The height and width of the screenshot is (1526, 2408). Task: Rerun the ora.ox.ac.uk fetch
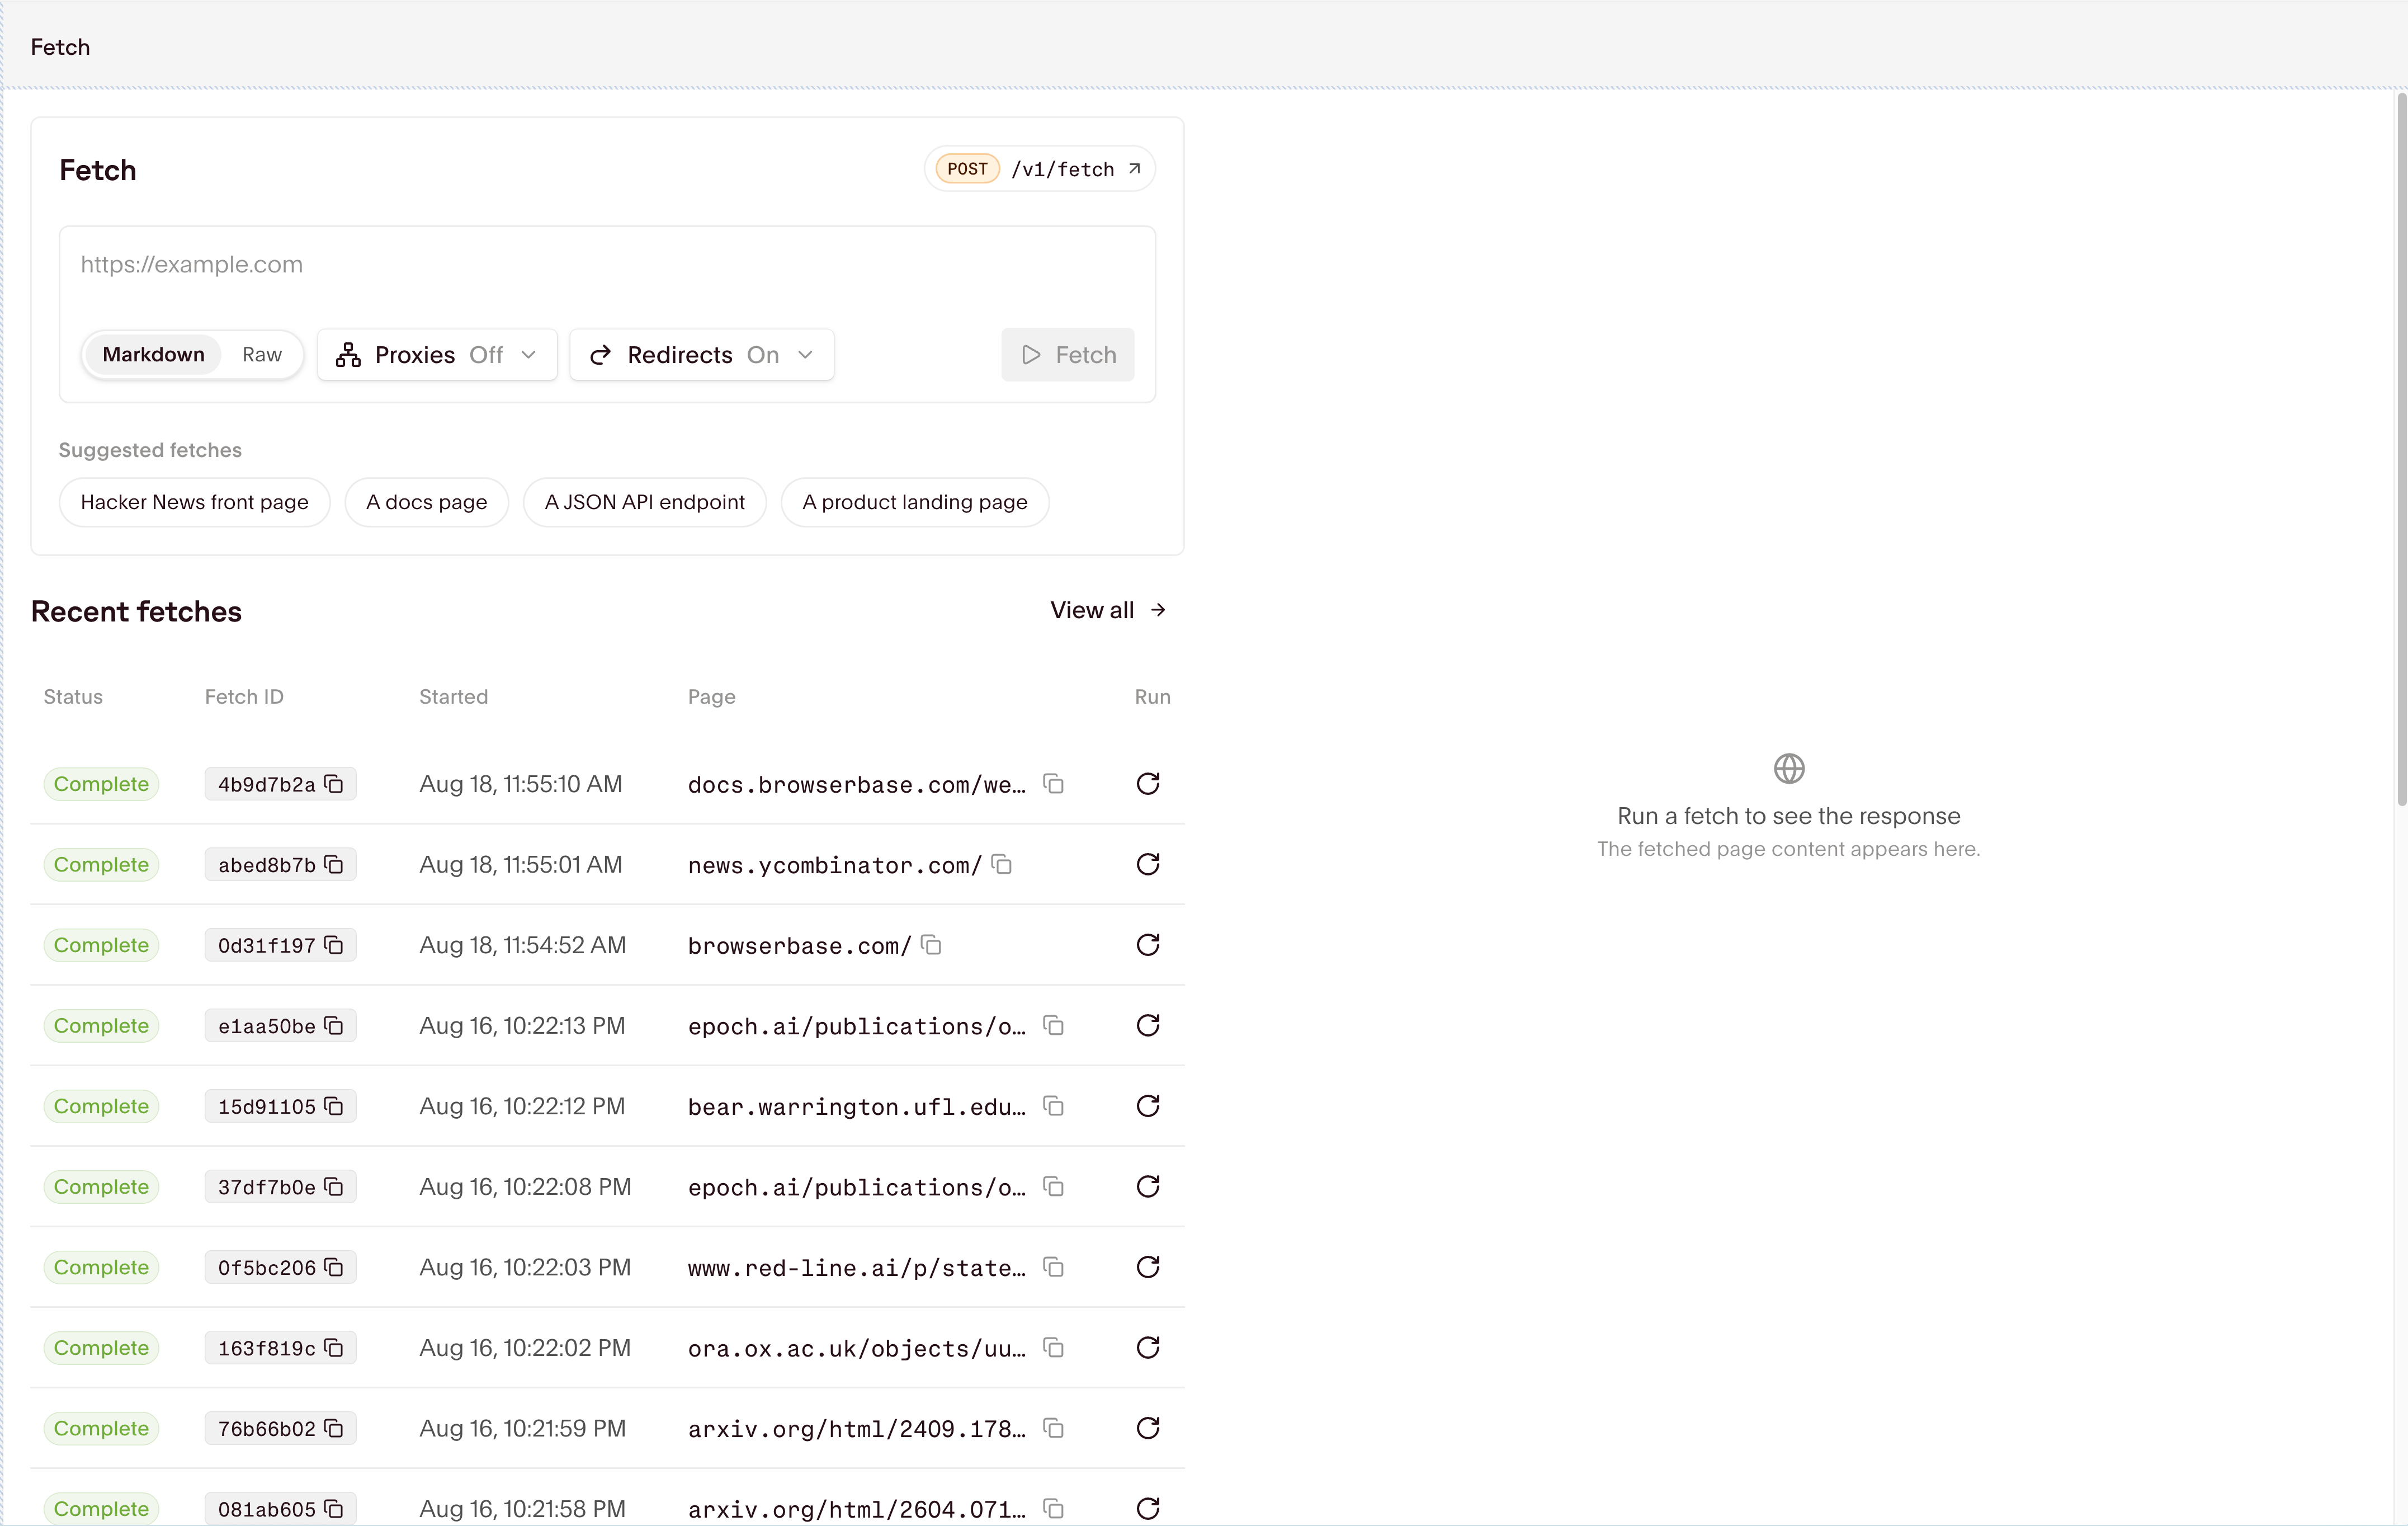pos(1148,1348)
